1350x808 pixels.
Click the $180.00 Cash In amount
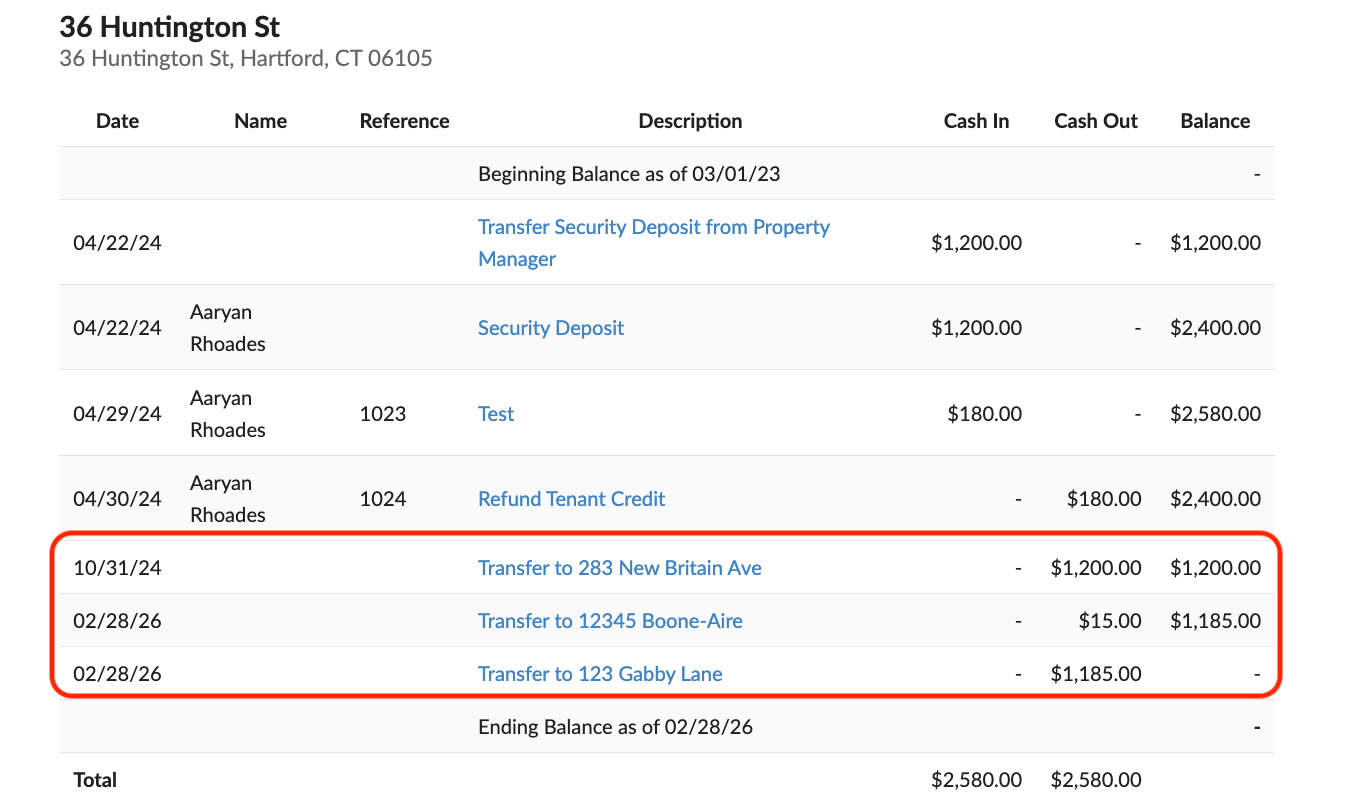[985, 414]
